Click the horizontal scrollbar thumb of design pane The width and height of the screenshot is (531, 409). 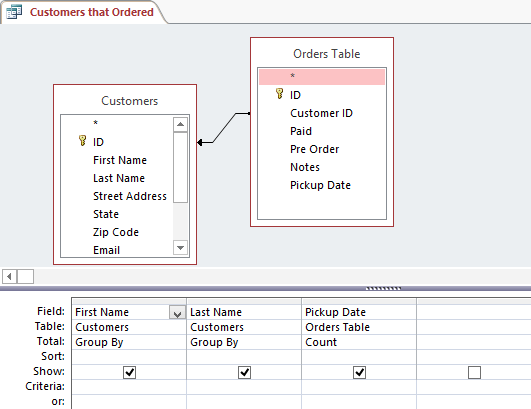click(25, 277)
